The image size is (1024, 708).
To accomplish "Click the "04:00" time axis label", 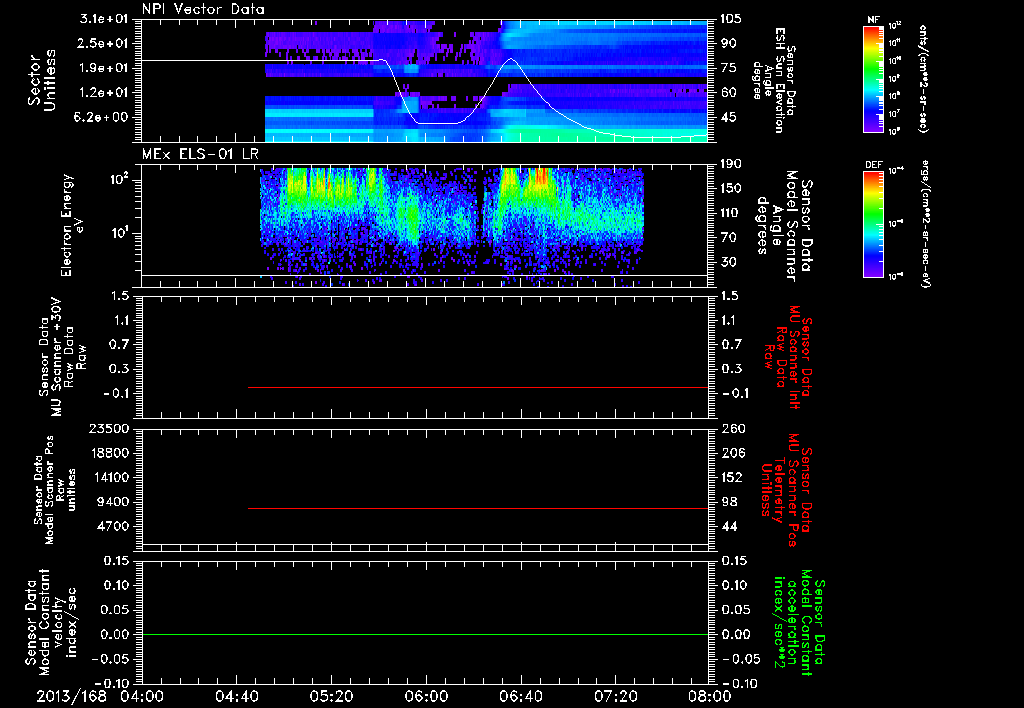I will click(x=142, y=696).
